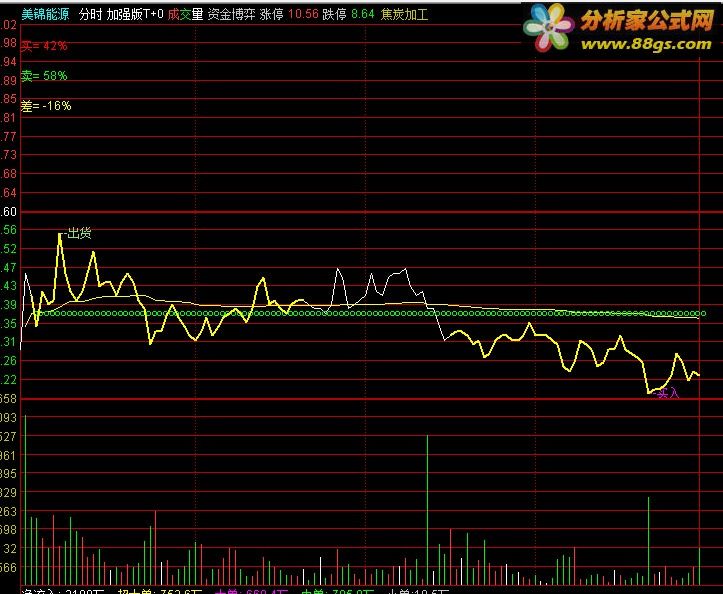
Task: Open the 资金博弈 indicator label
Action: 231,14
